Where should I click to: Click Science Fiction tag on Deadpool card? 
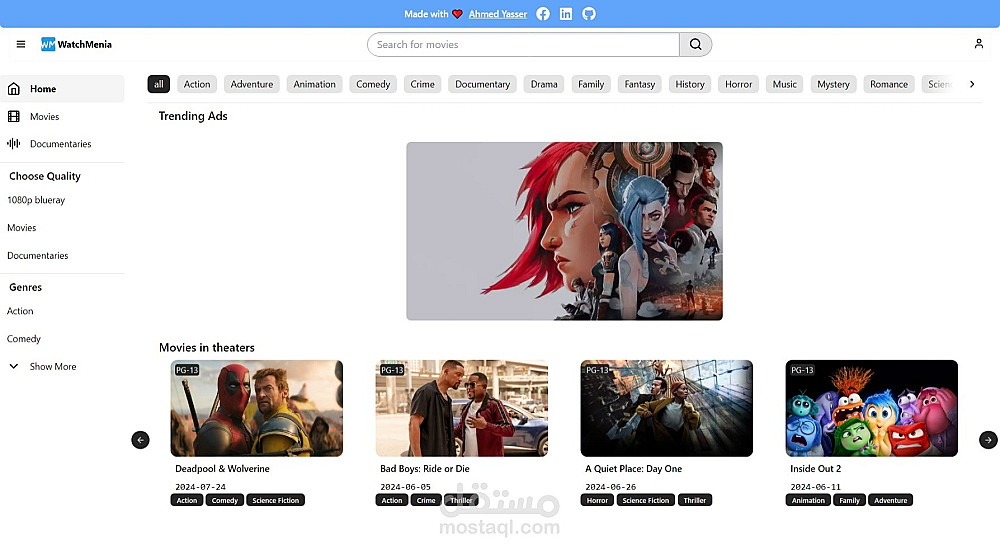tap(276, 501)
